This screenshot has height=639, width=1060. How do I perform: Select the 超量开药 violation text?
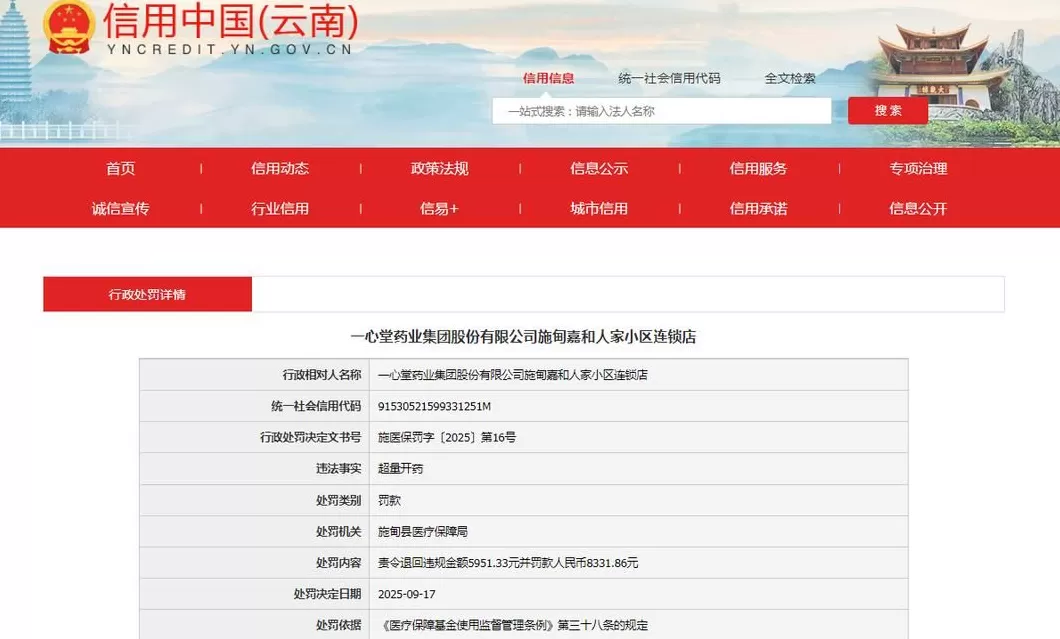coord(400,469)
